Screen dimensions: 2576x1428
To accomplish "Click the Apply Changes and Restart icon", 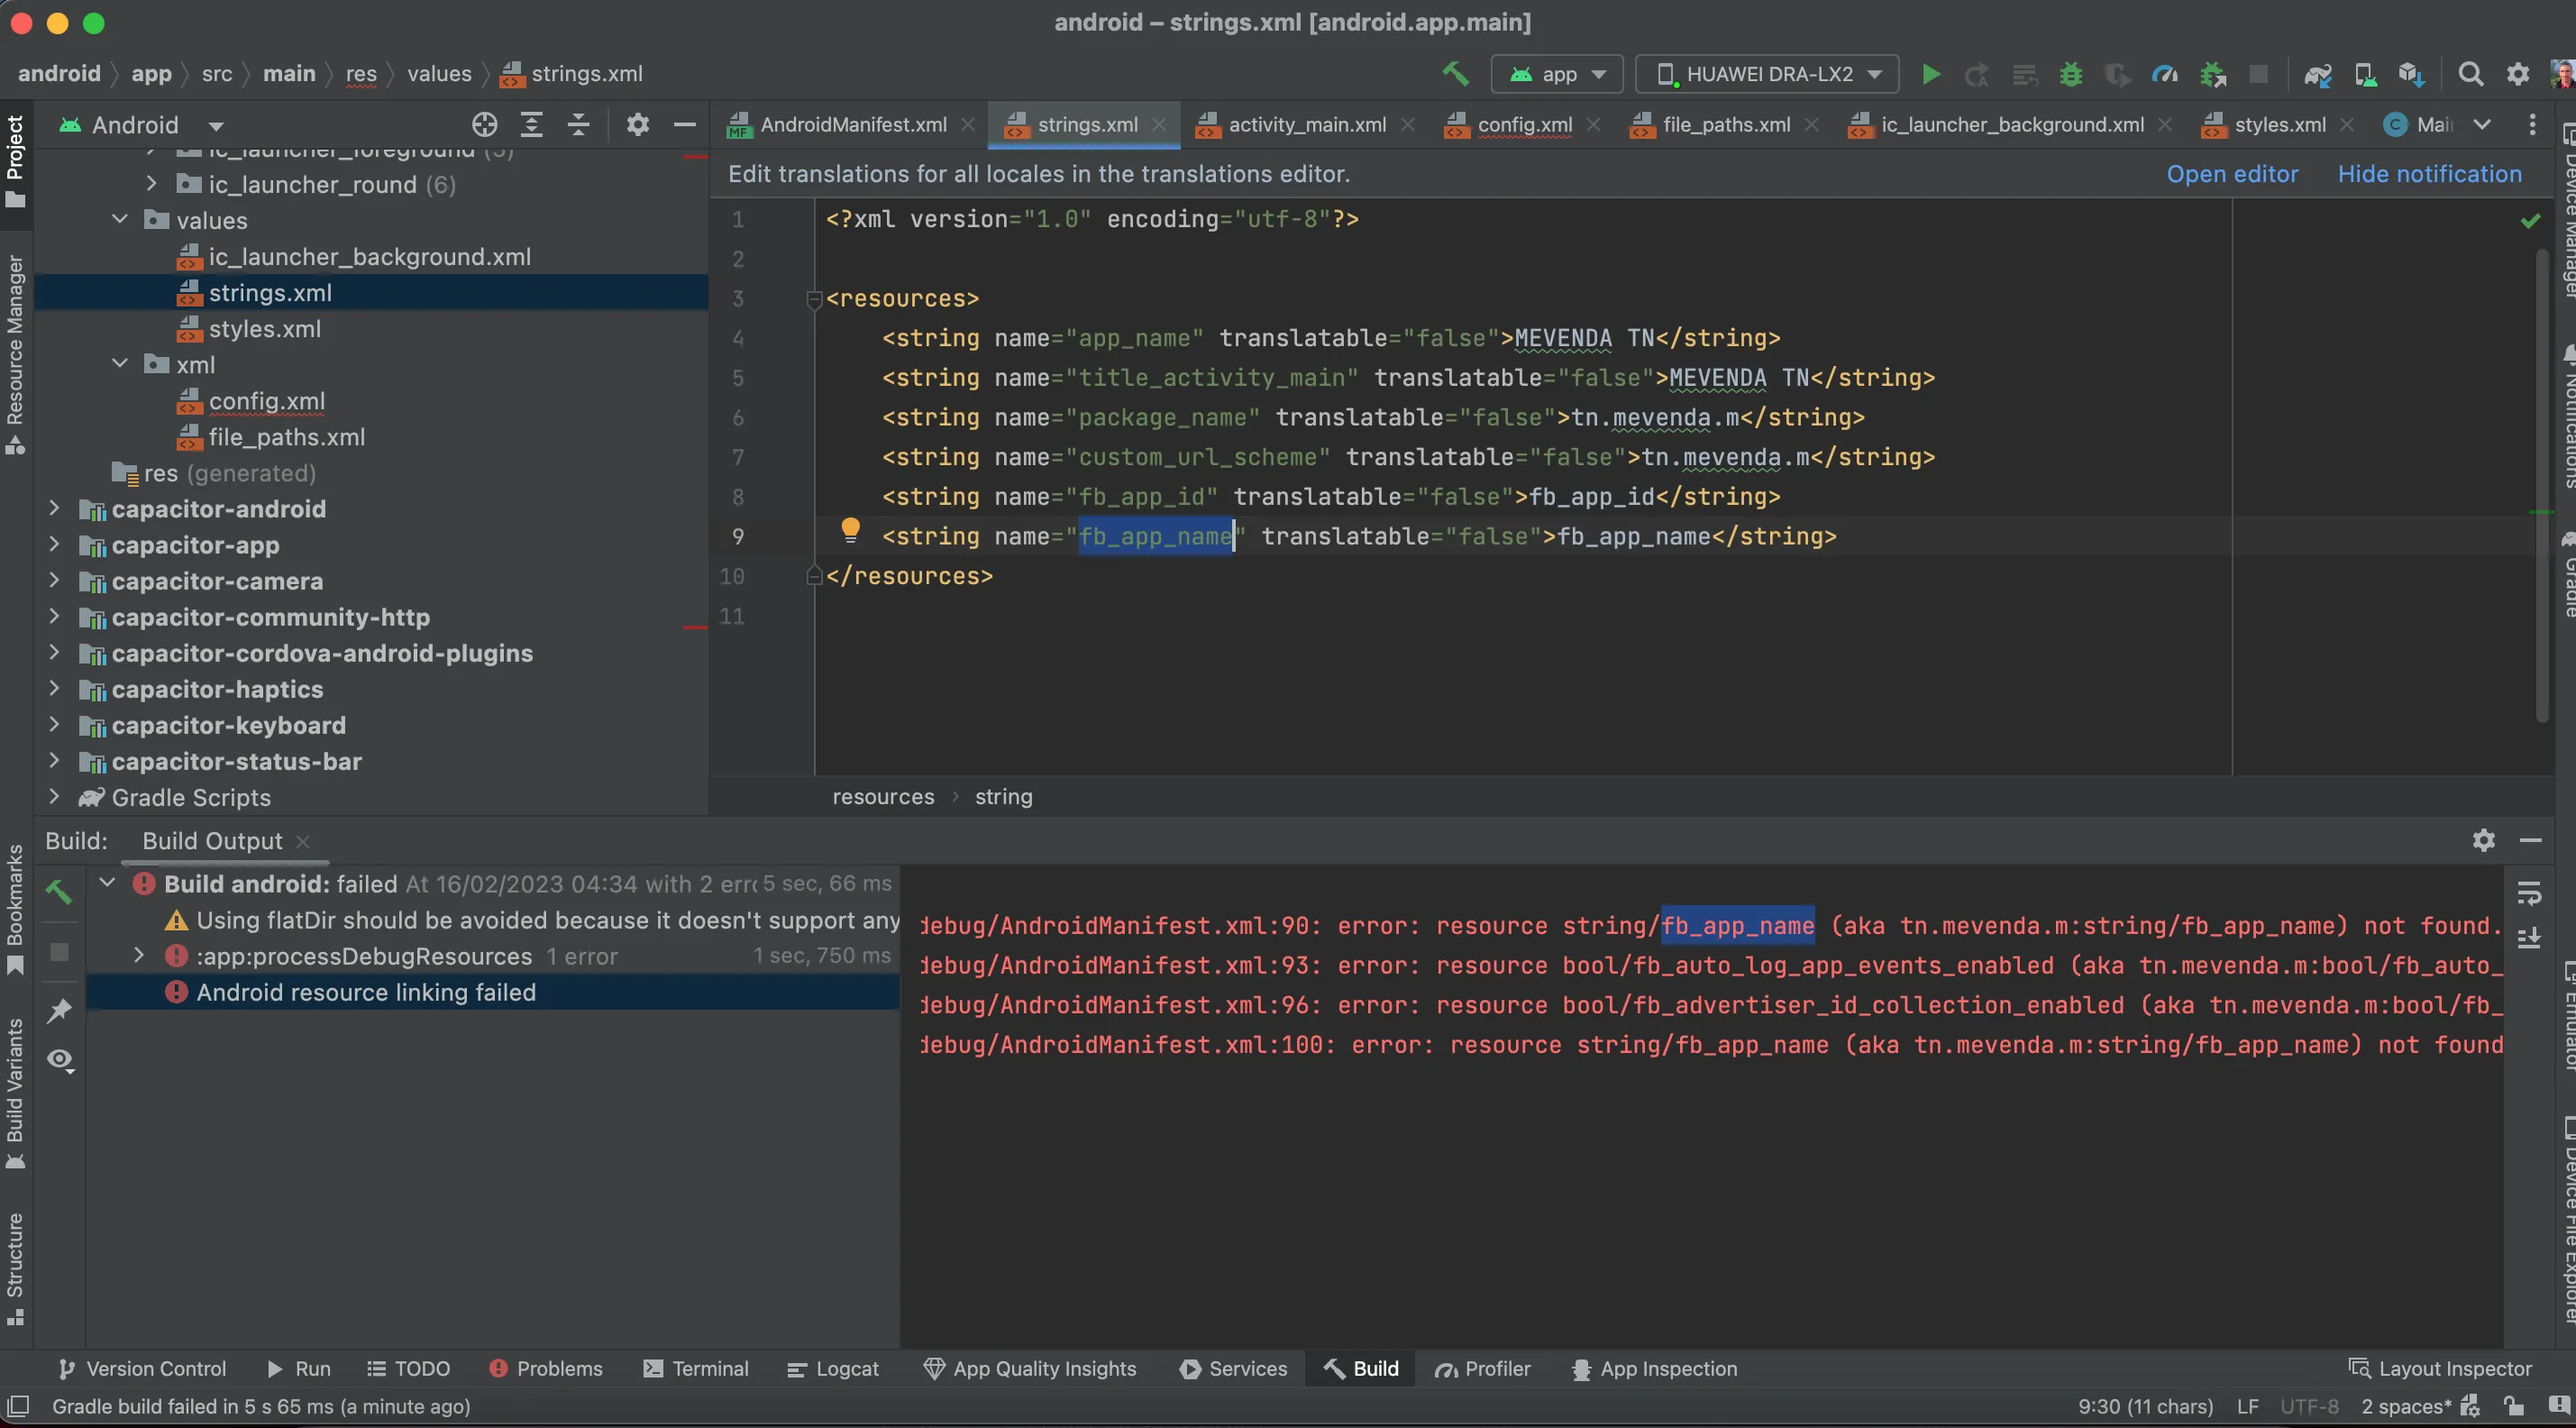I will pos(1976,74).
